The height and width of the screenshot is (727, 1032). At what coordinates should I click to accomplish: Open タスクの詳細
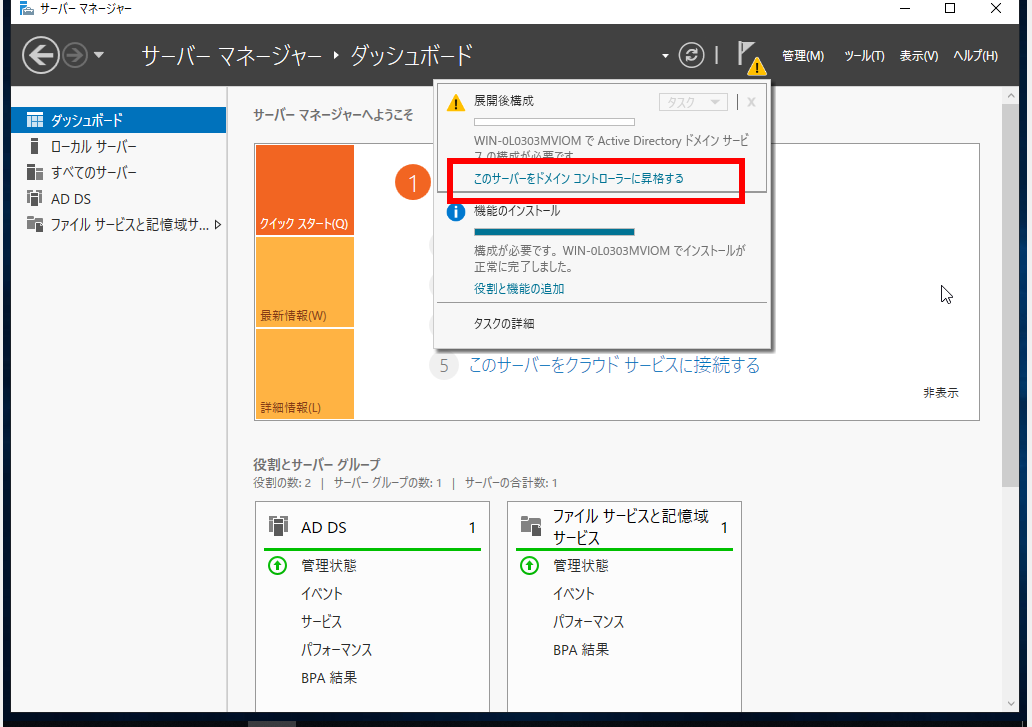coord(503,324)
